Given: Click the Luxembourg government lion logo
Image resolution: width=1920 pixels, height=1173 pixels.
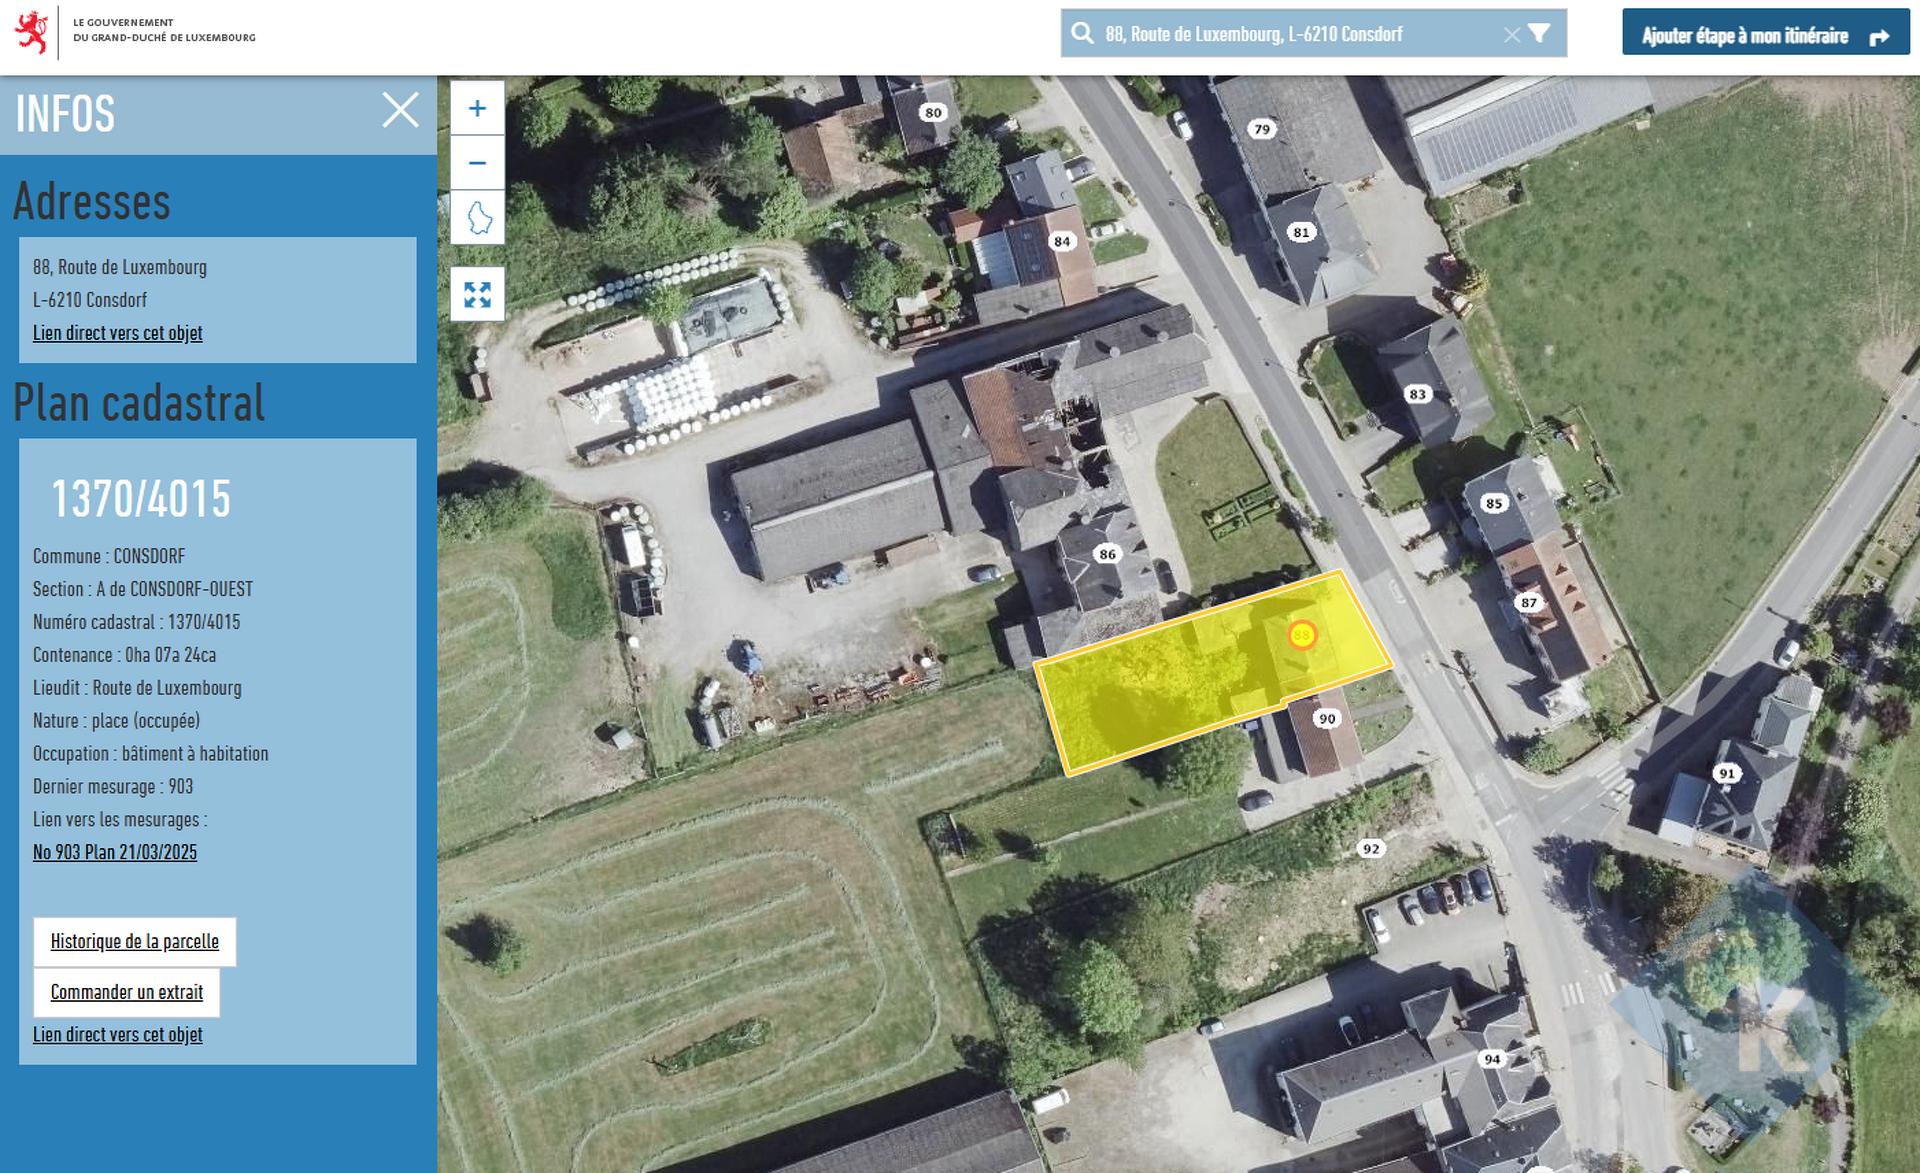Looking at the screenshot, I should click(32, 32).
